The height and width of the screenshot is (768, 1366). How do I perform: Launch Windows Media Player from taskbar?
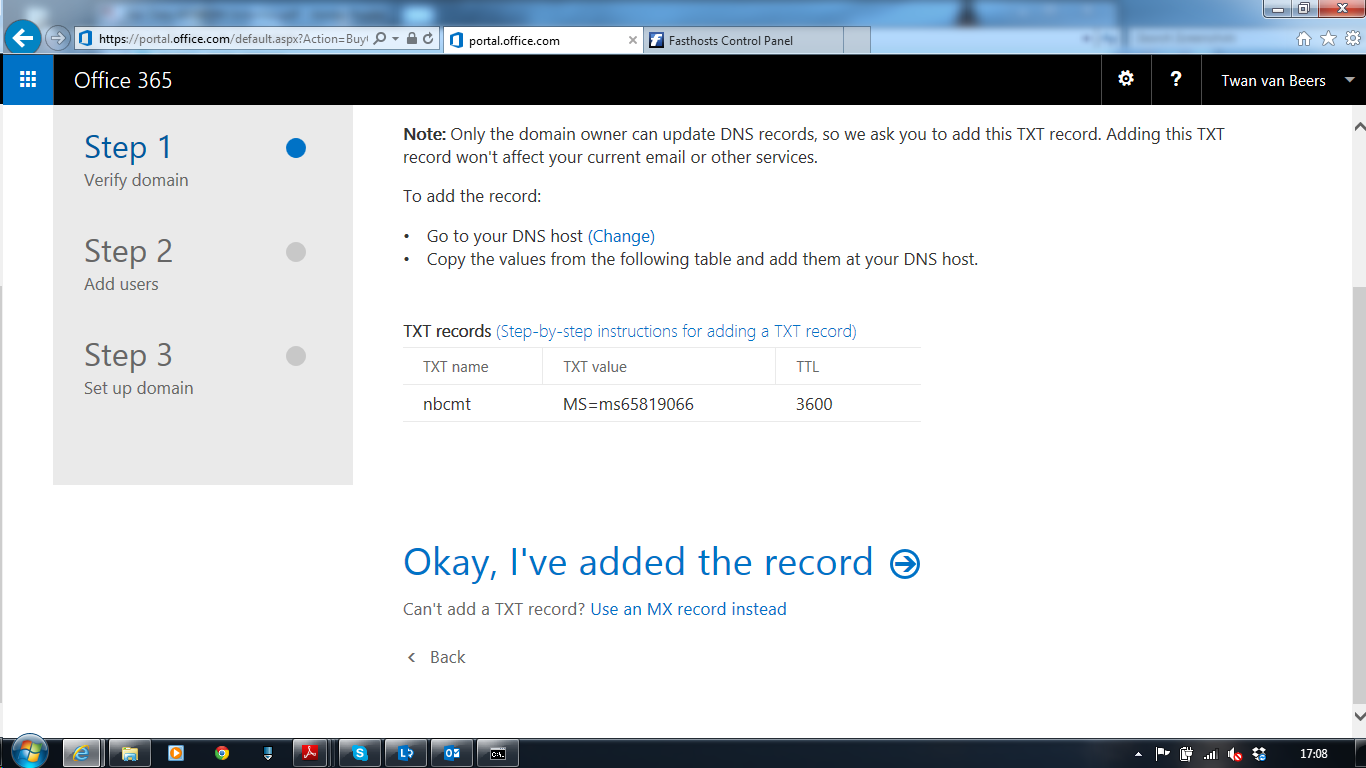click(x=176, y=753)
